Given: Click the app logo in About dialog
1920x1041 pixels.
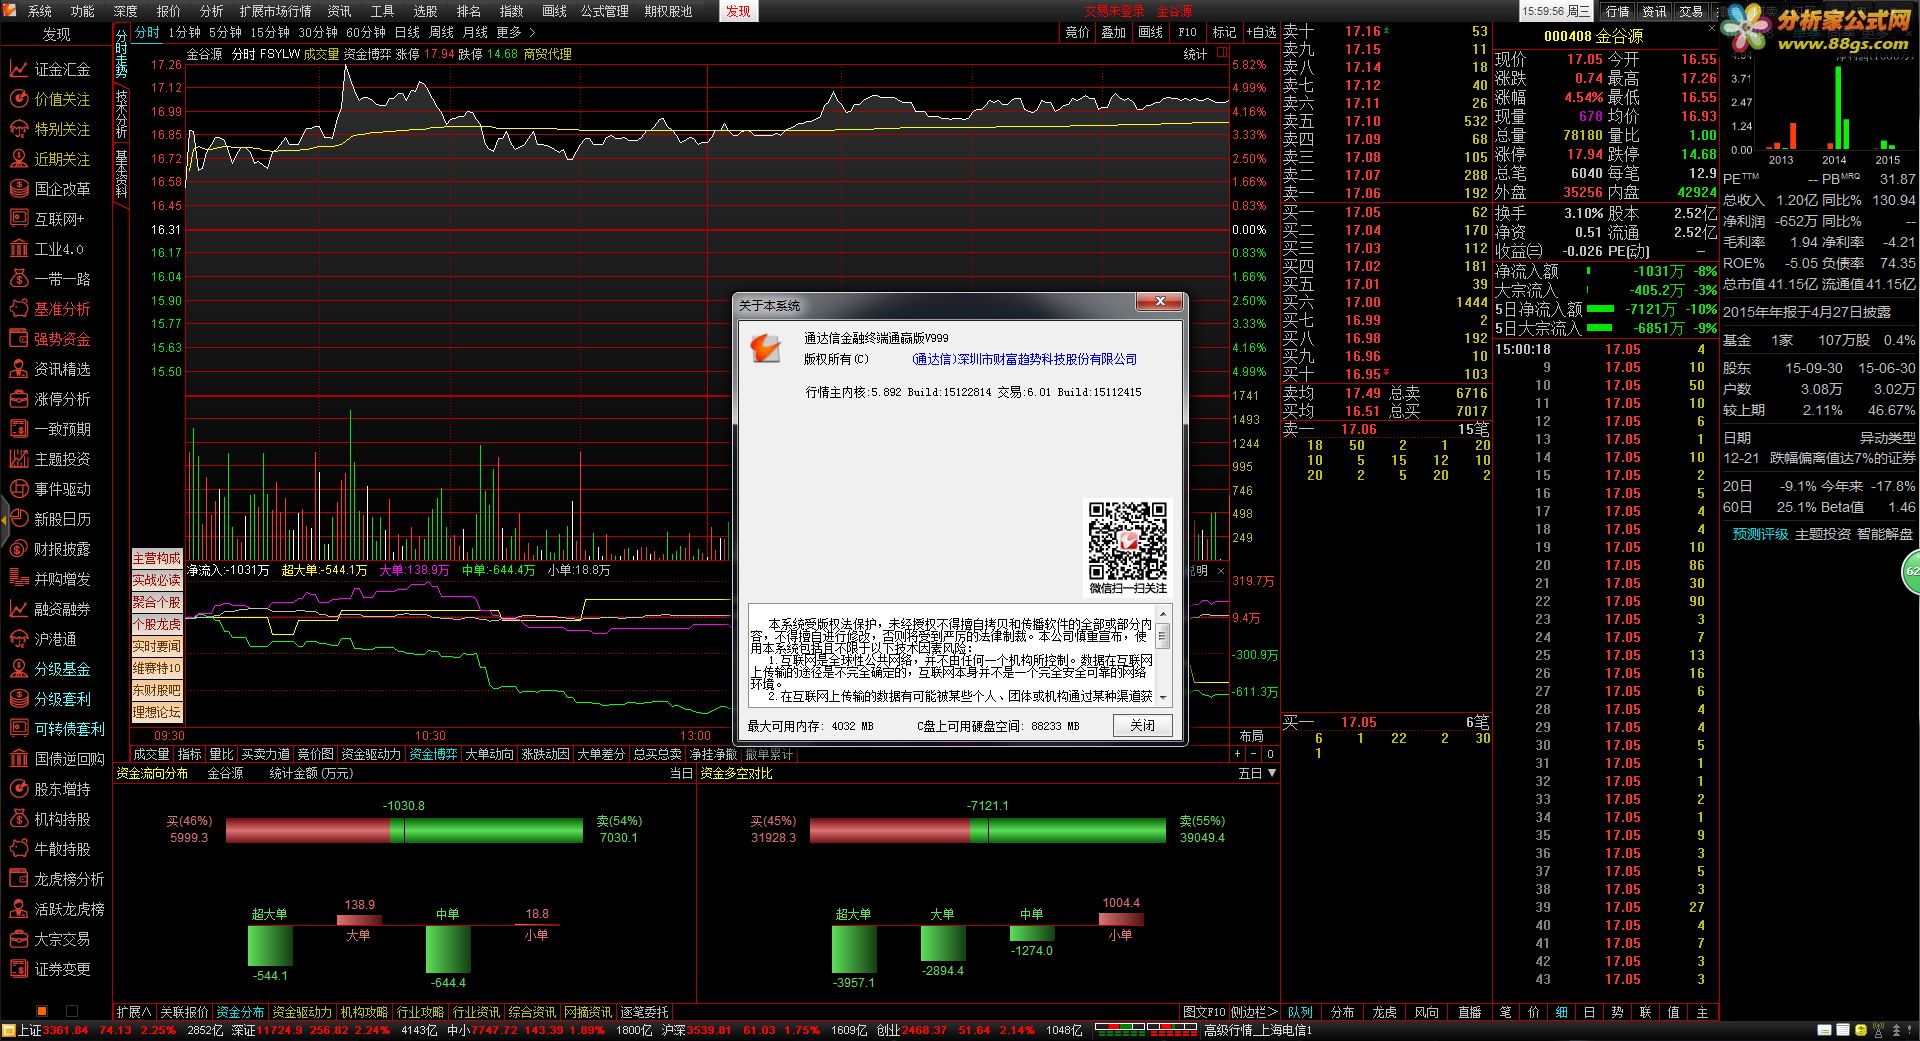Looking at the screenshot, I should (766, 348).
